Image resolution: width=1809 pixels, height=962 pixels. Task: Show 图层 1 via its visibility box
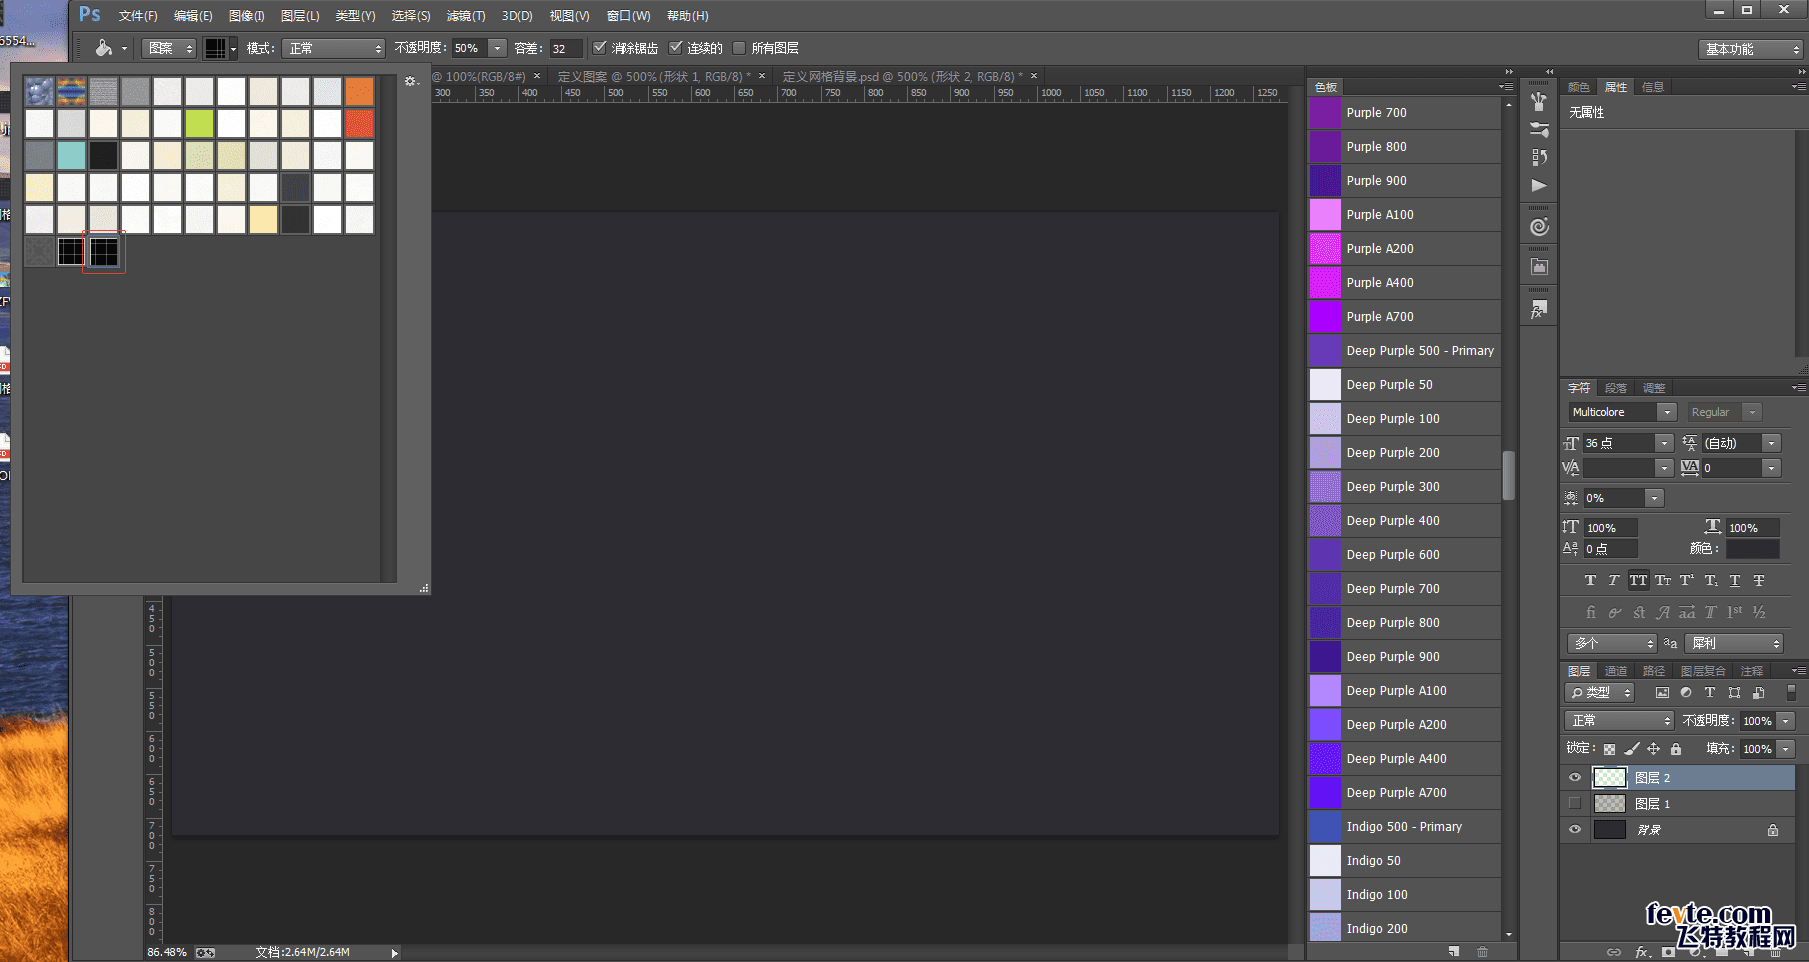(1575, 804)
